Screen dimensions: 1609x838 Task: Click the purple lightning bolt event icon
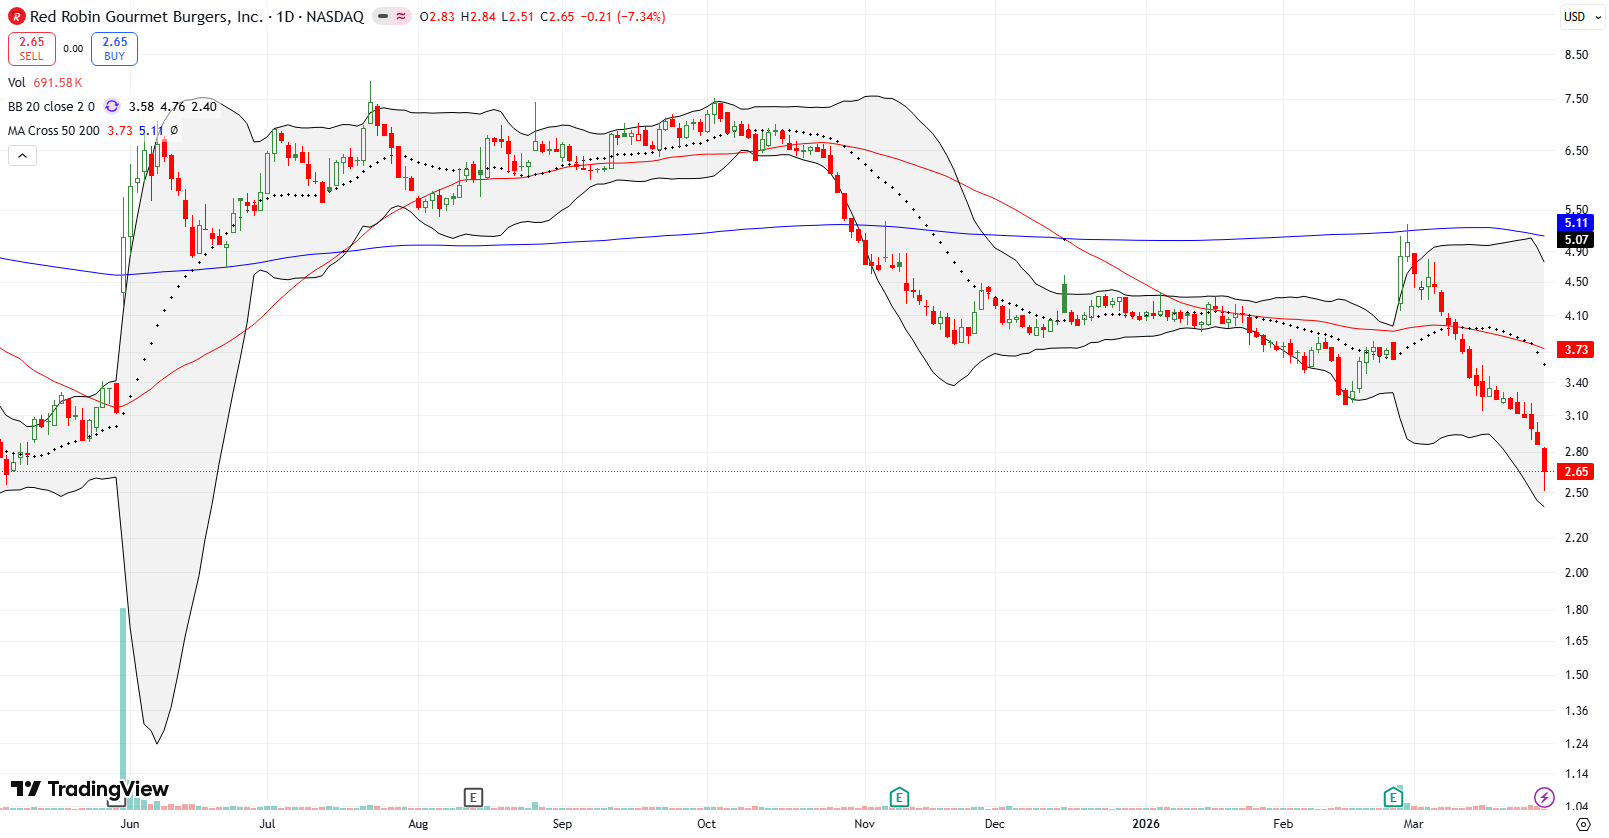pos(1544,797)
